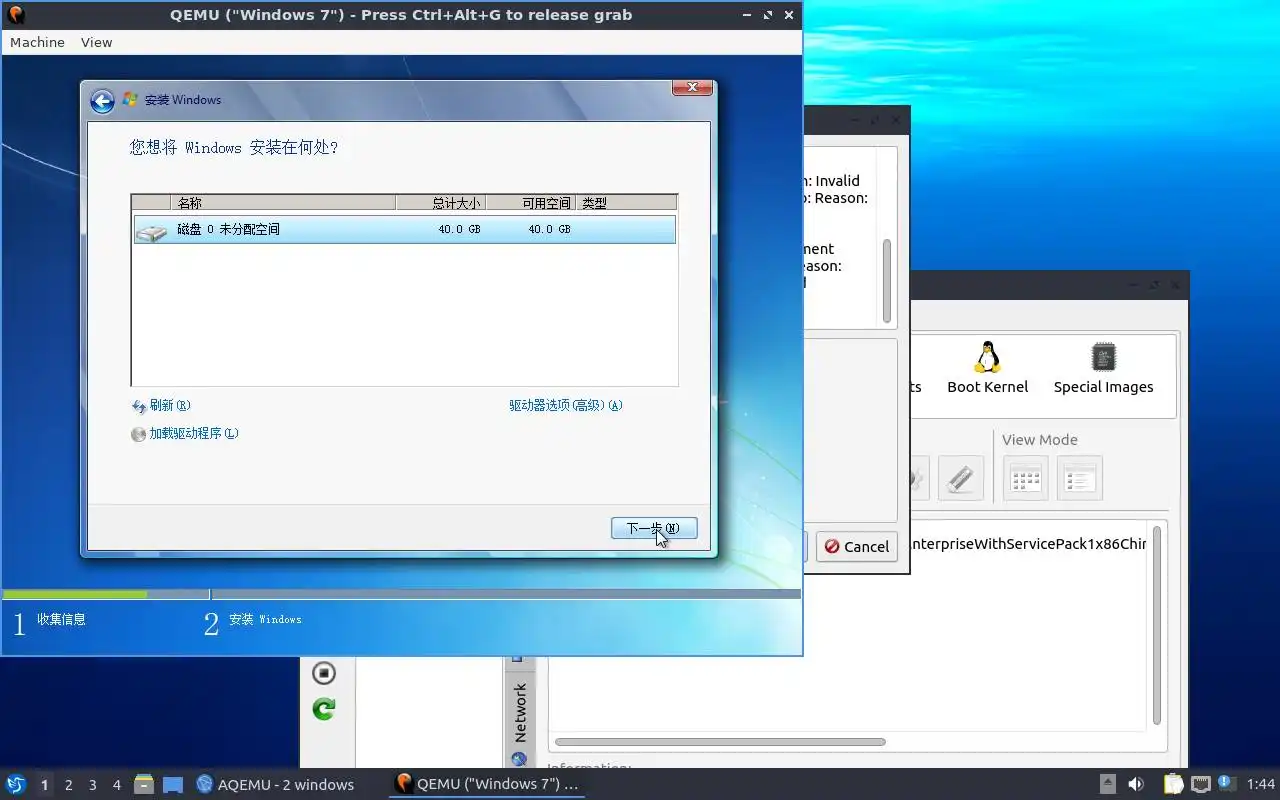Click the pencil edit icon in AQEMU

pos(961,478)
